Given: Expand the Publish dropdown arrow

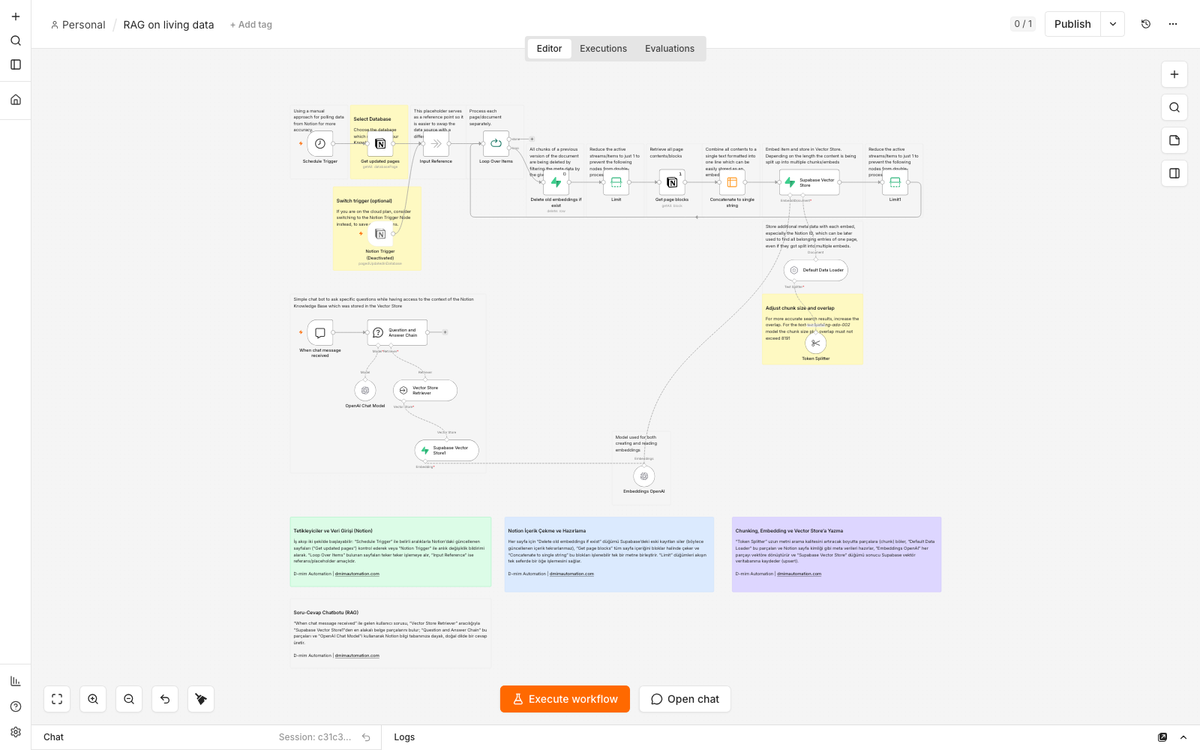Looking at the screenshot, I should point(1113,24).
